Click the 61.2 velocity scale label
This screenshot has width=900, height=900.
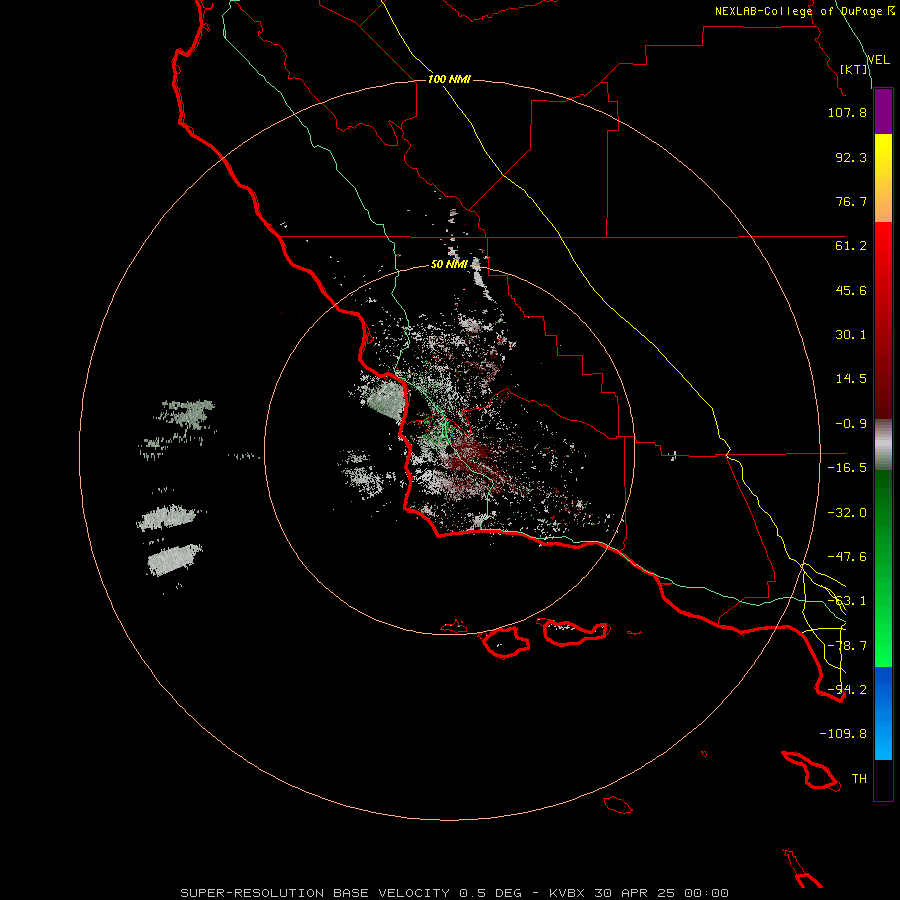[851, 246]
